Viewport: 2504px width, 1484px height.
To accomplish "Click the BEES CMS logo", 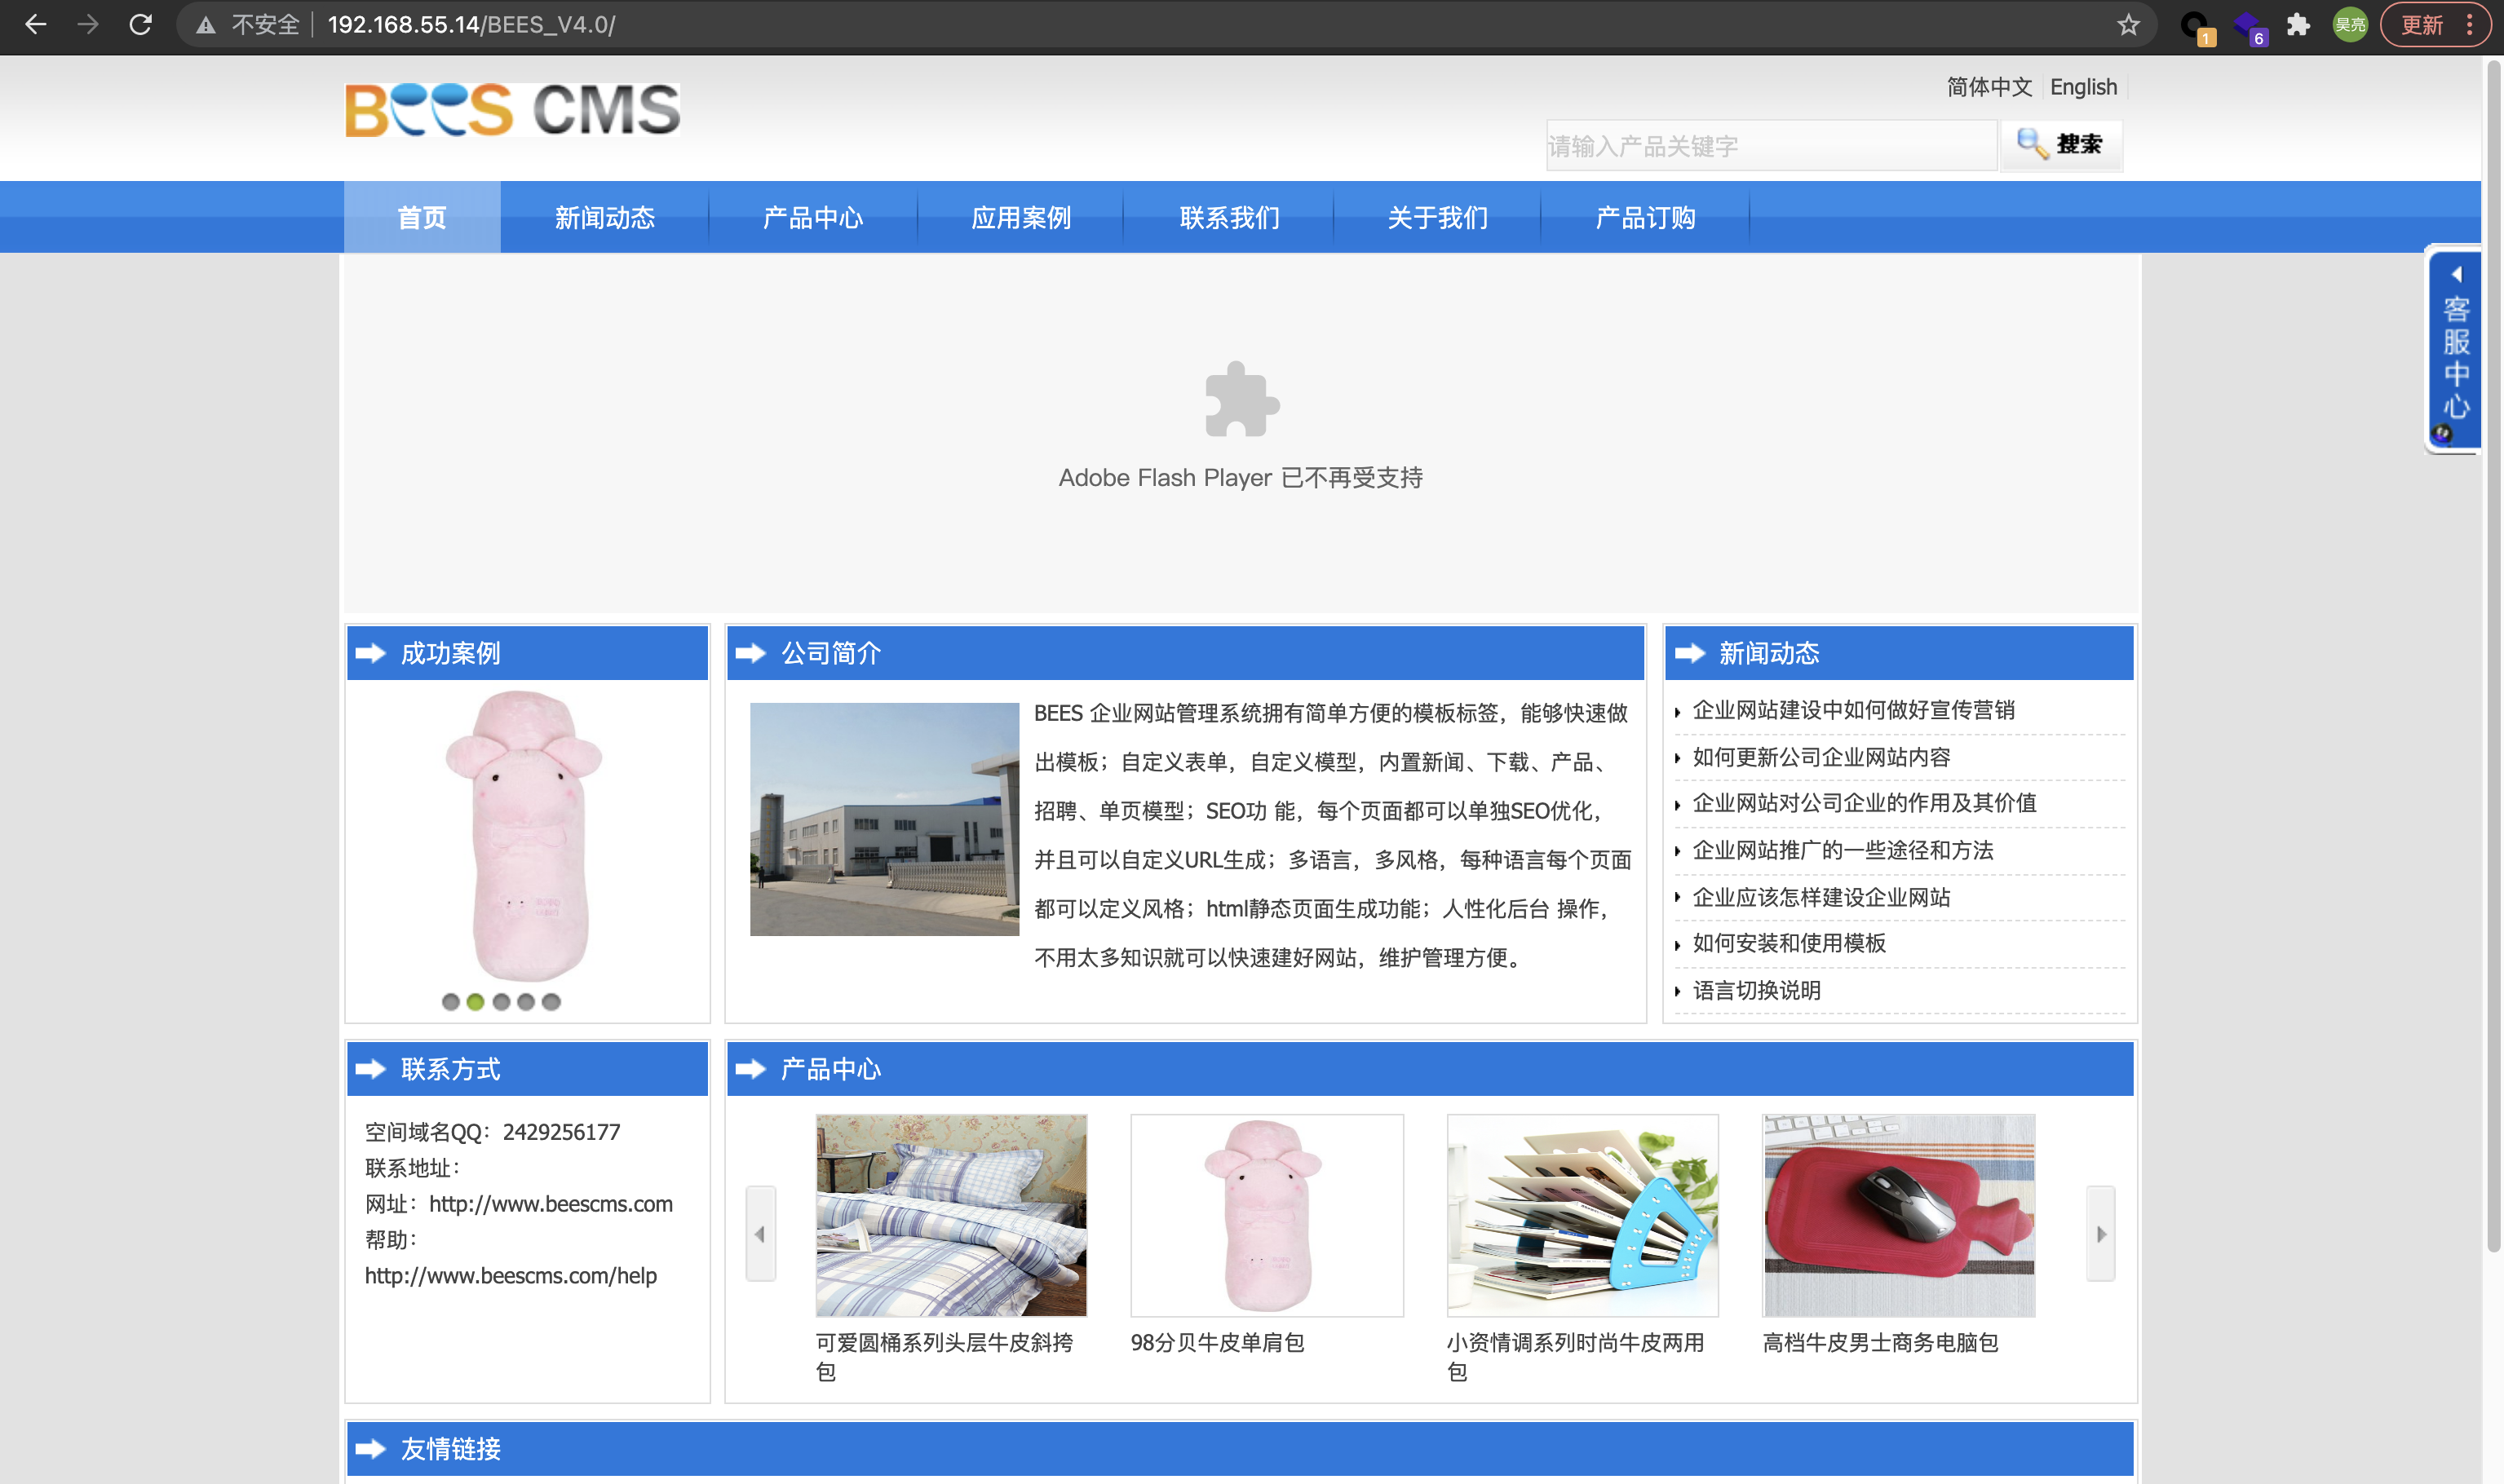I will click(x=512, y=110).
